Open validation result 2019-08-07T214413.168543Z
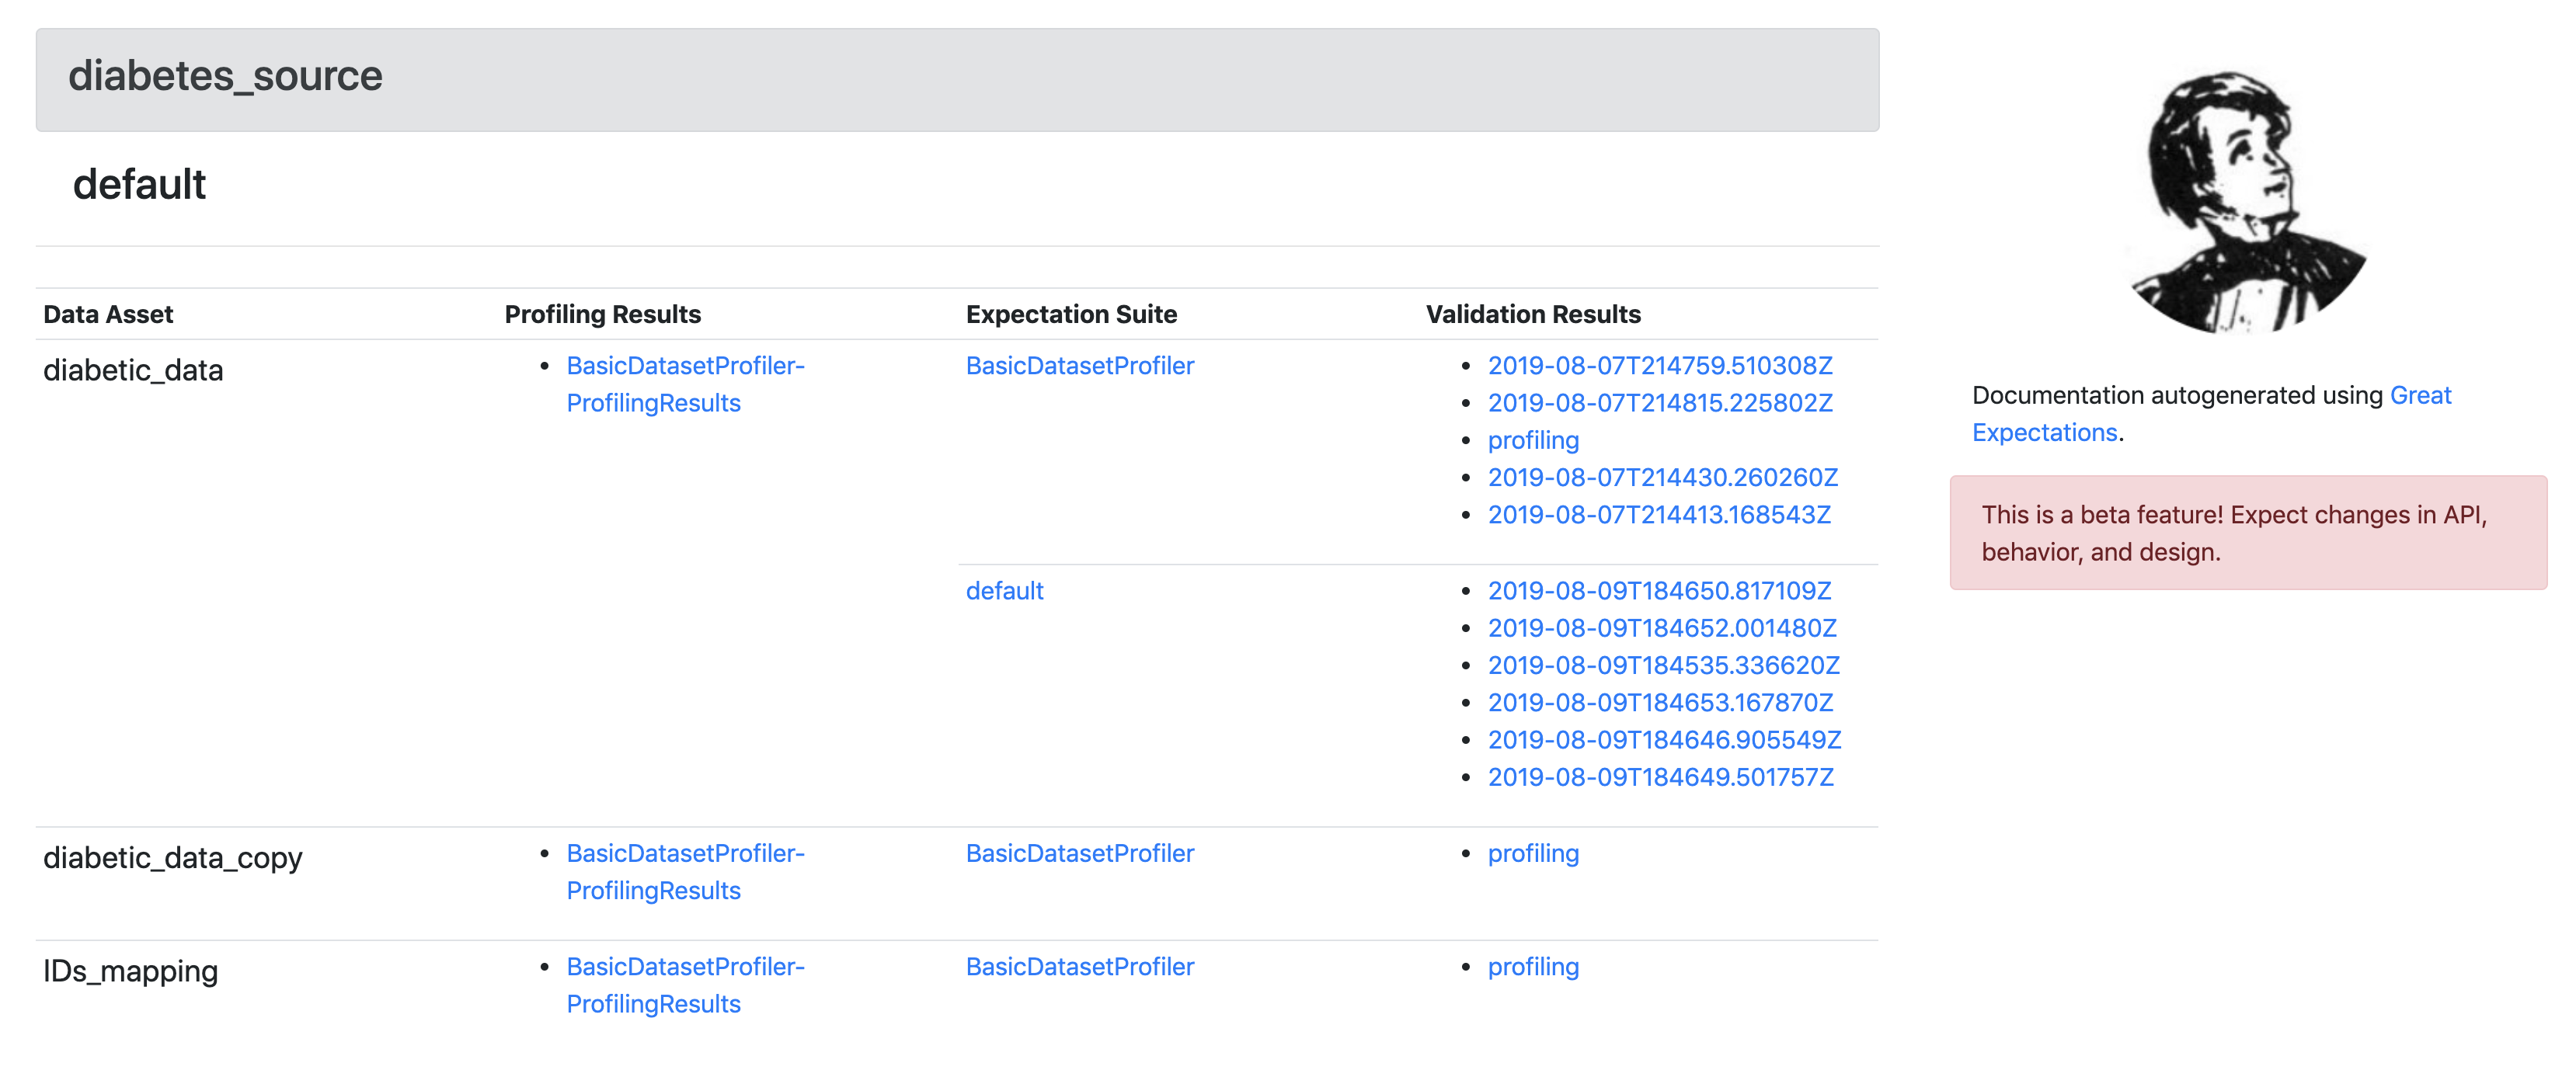 [x=1658, y=515]
